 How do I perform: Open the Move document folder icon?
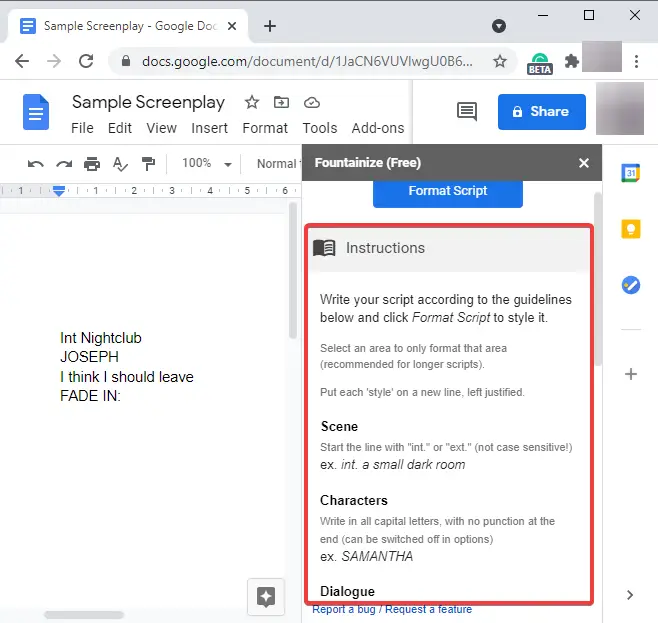(281, 102)
